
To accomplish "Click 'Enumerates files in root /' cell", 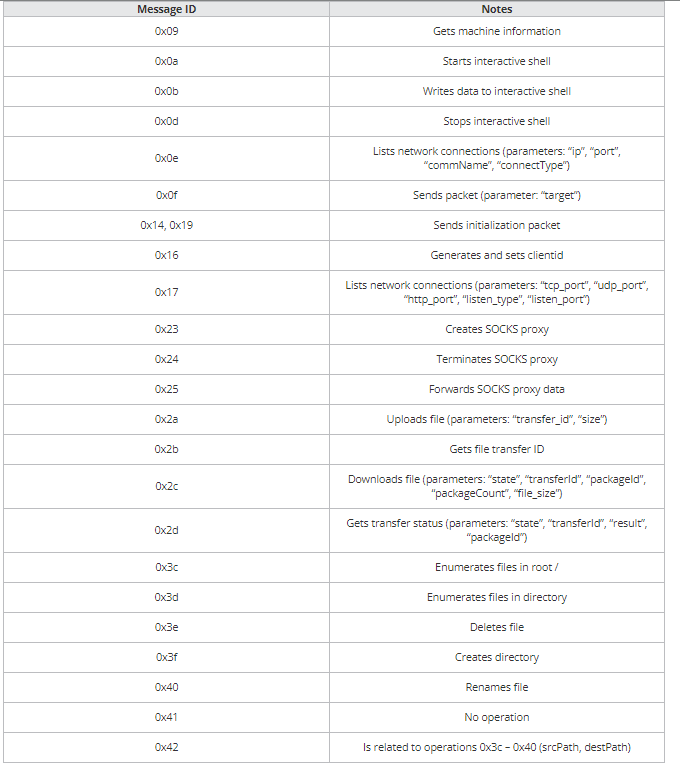I will [497, 568].
